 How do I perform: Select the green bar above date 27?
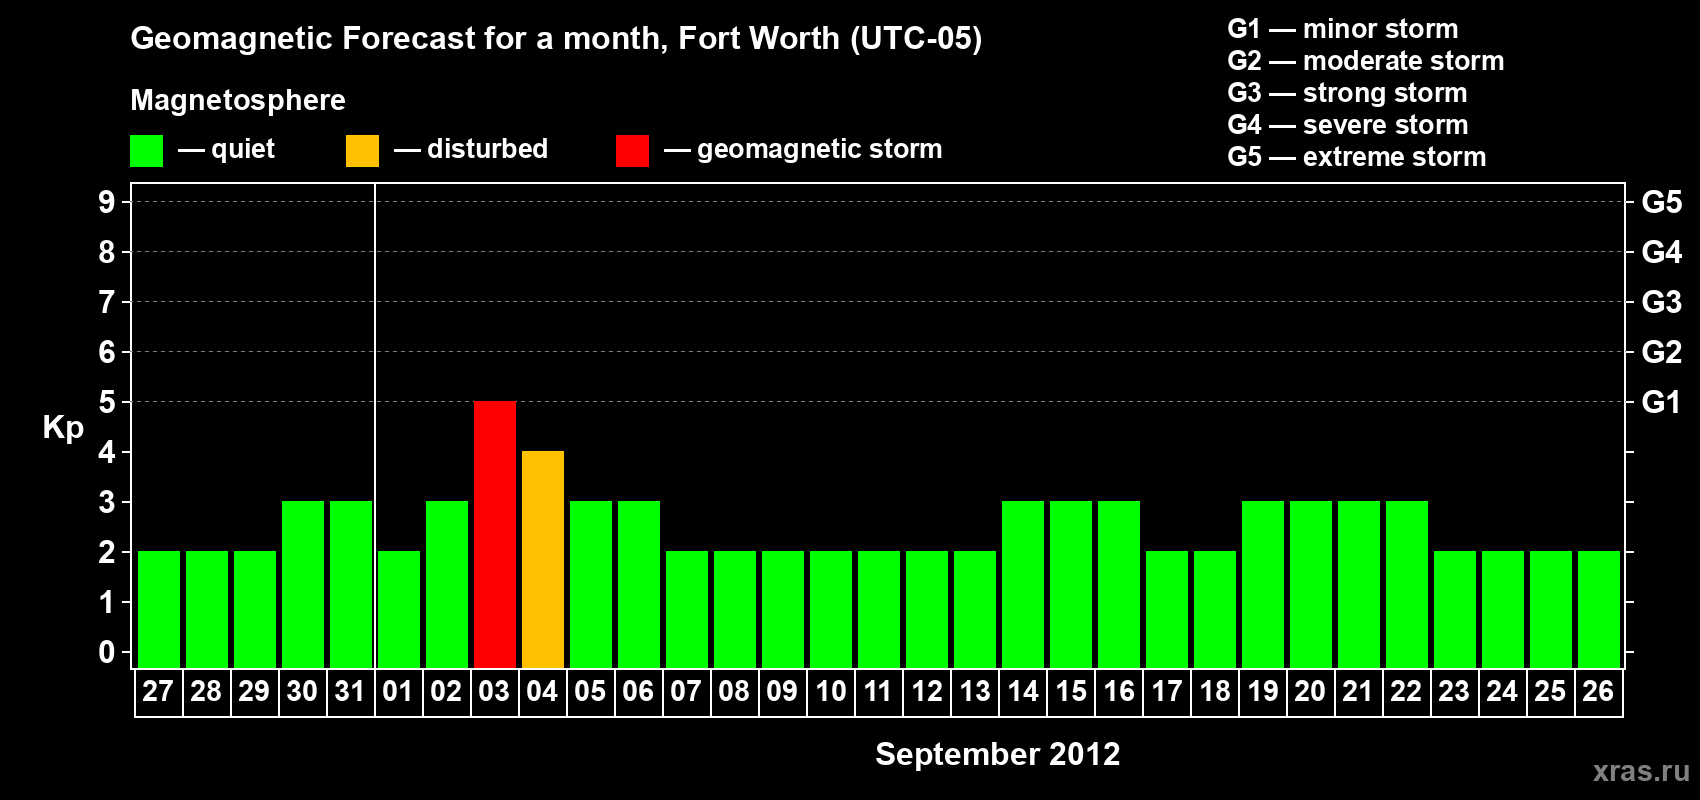point(159,609)
